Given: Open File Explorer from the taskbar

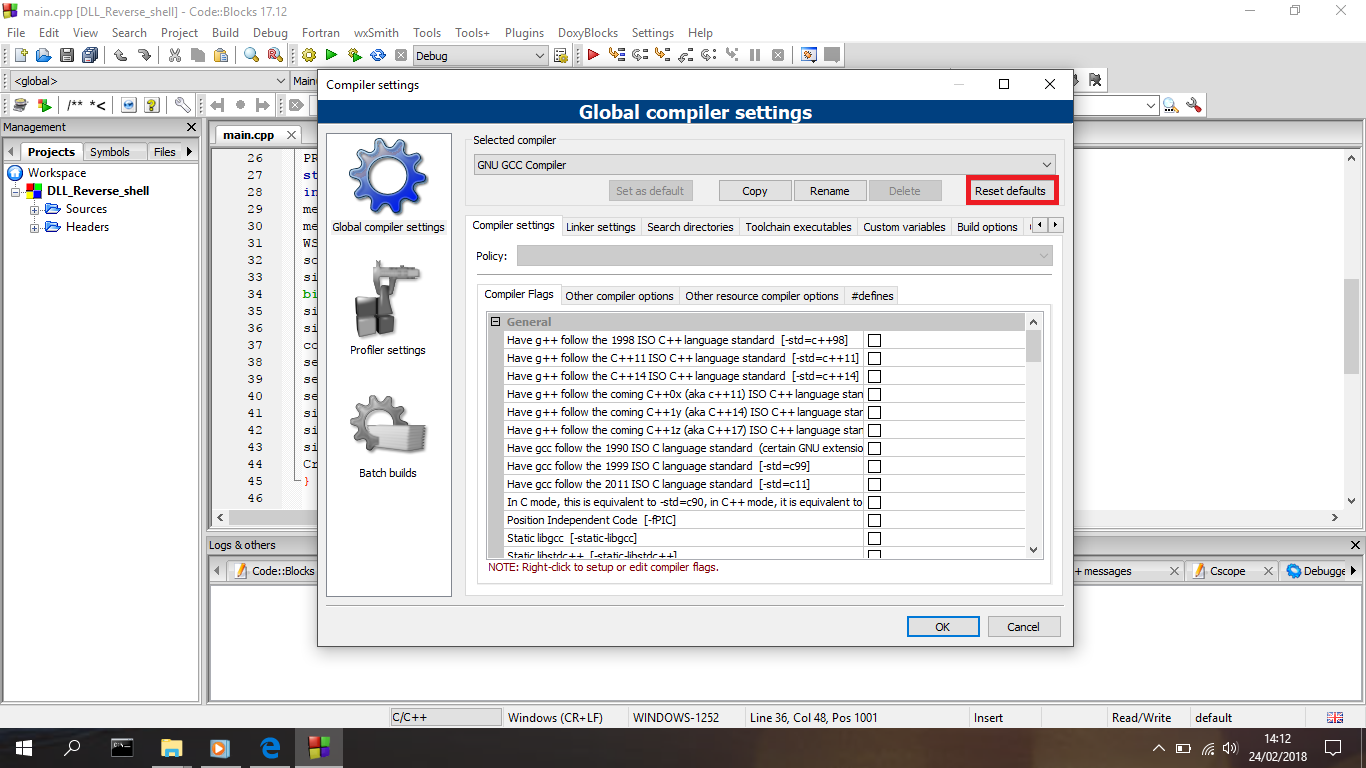Looking at the screenshot, I should pyautogui.click(x=171, y=747).
